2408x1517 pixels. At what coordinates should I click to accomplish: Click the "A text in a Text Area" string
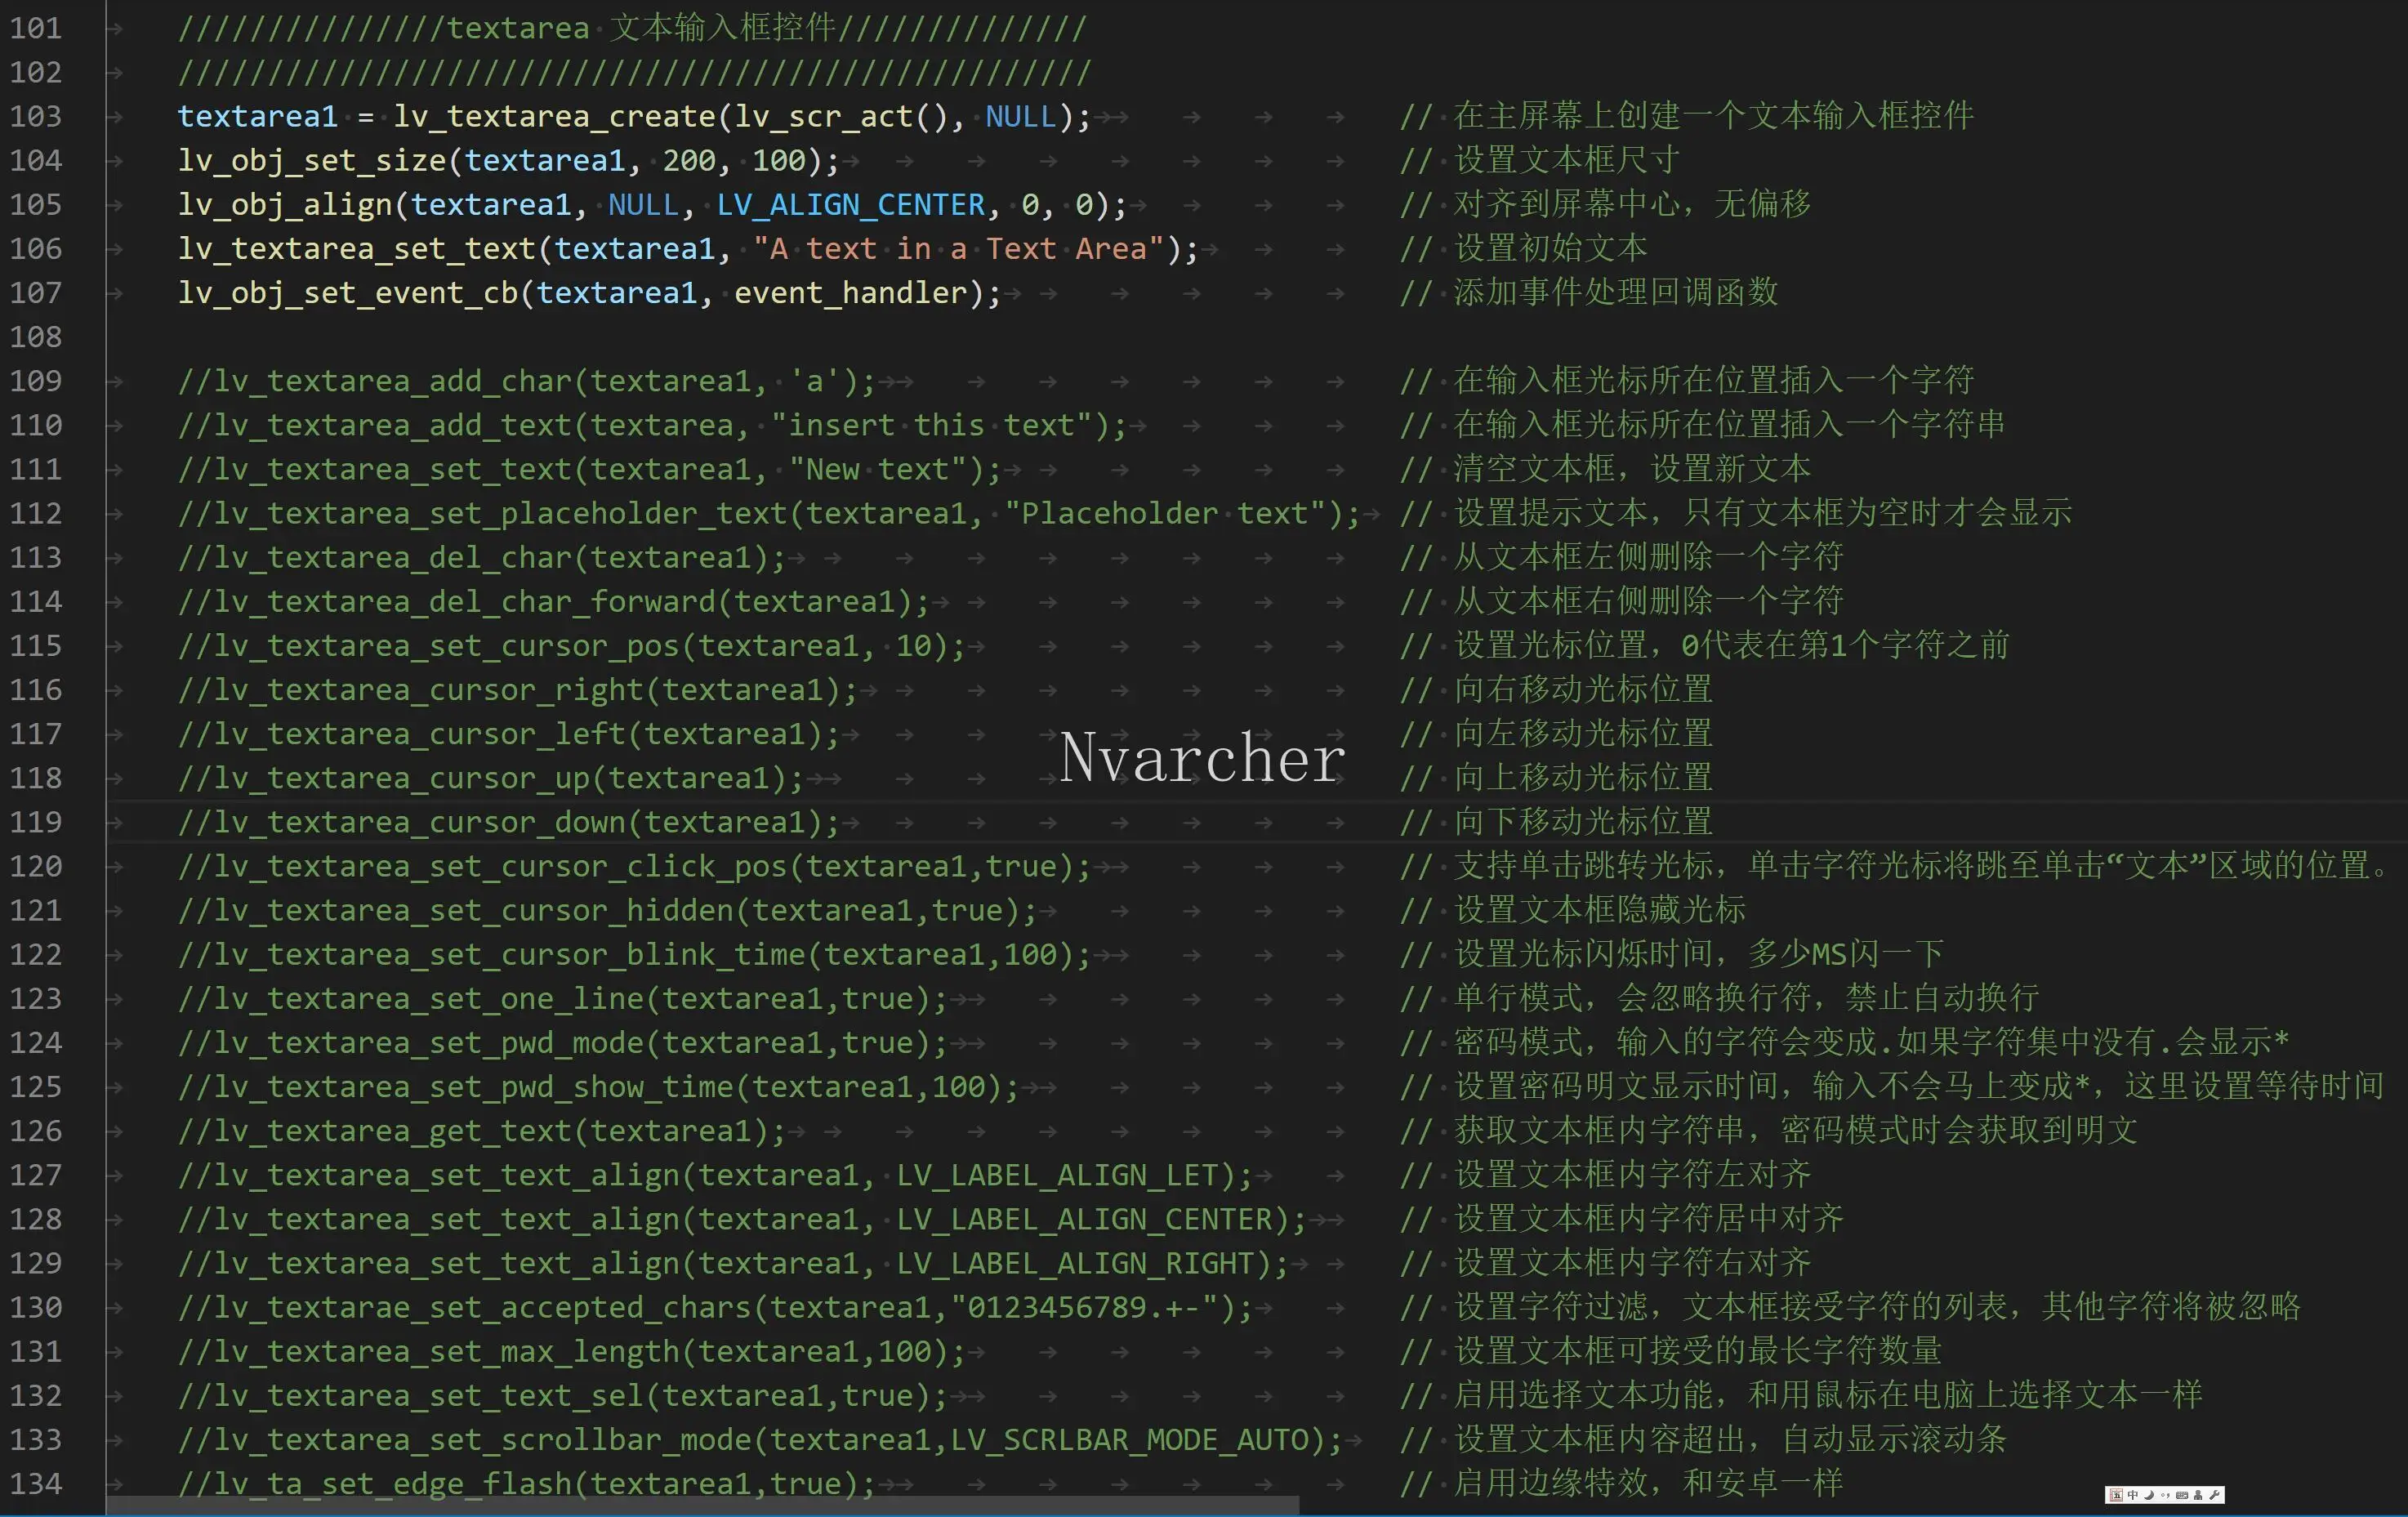(x=958, y=249)
